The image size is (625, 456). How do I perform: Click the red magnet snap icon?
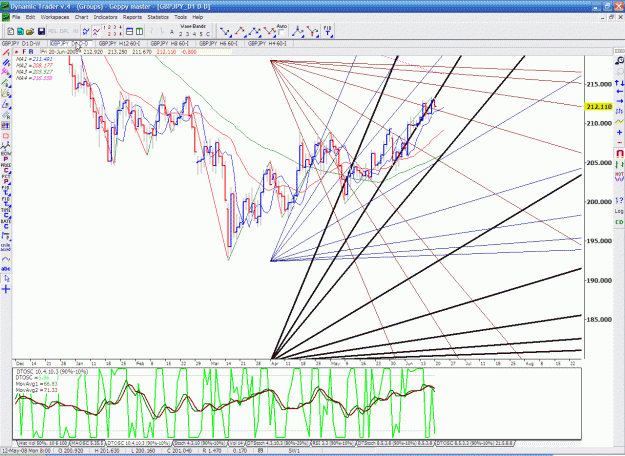619,153
